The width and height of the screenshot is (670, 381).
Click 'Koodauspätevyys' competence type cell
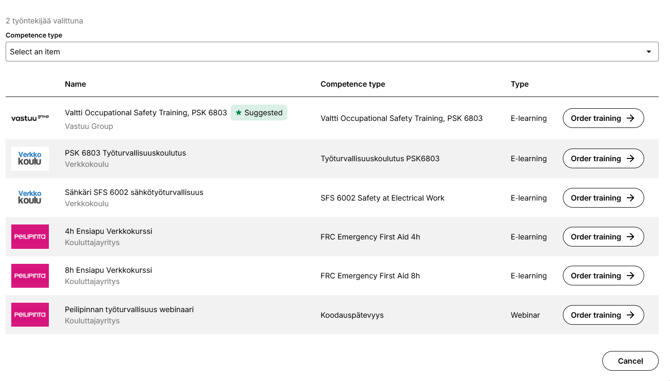(x=352, y=315)
